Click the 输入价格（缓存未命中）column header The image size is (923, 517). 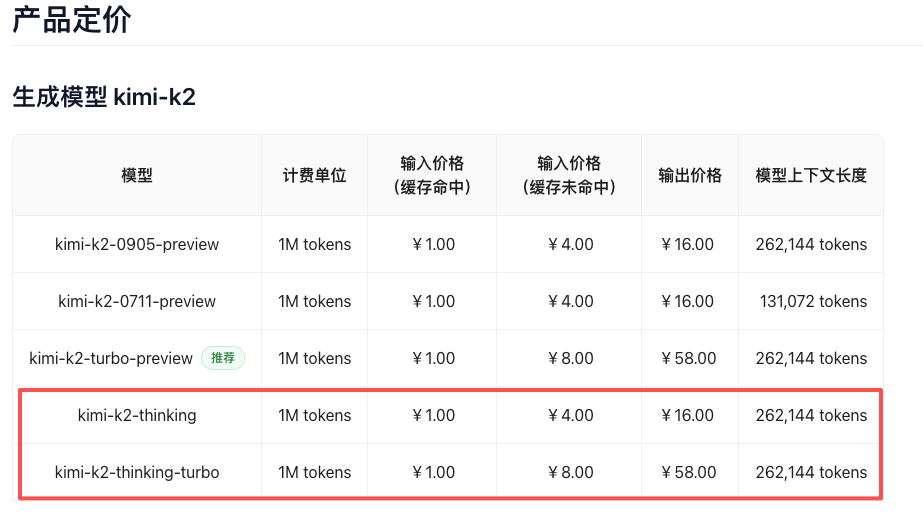pyautogui.click(x=569, y=175)
